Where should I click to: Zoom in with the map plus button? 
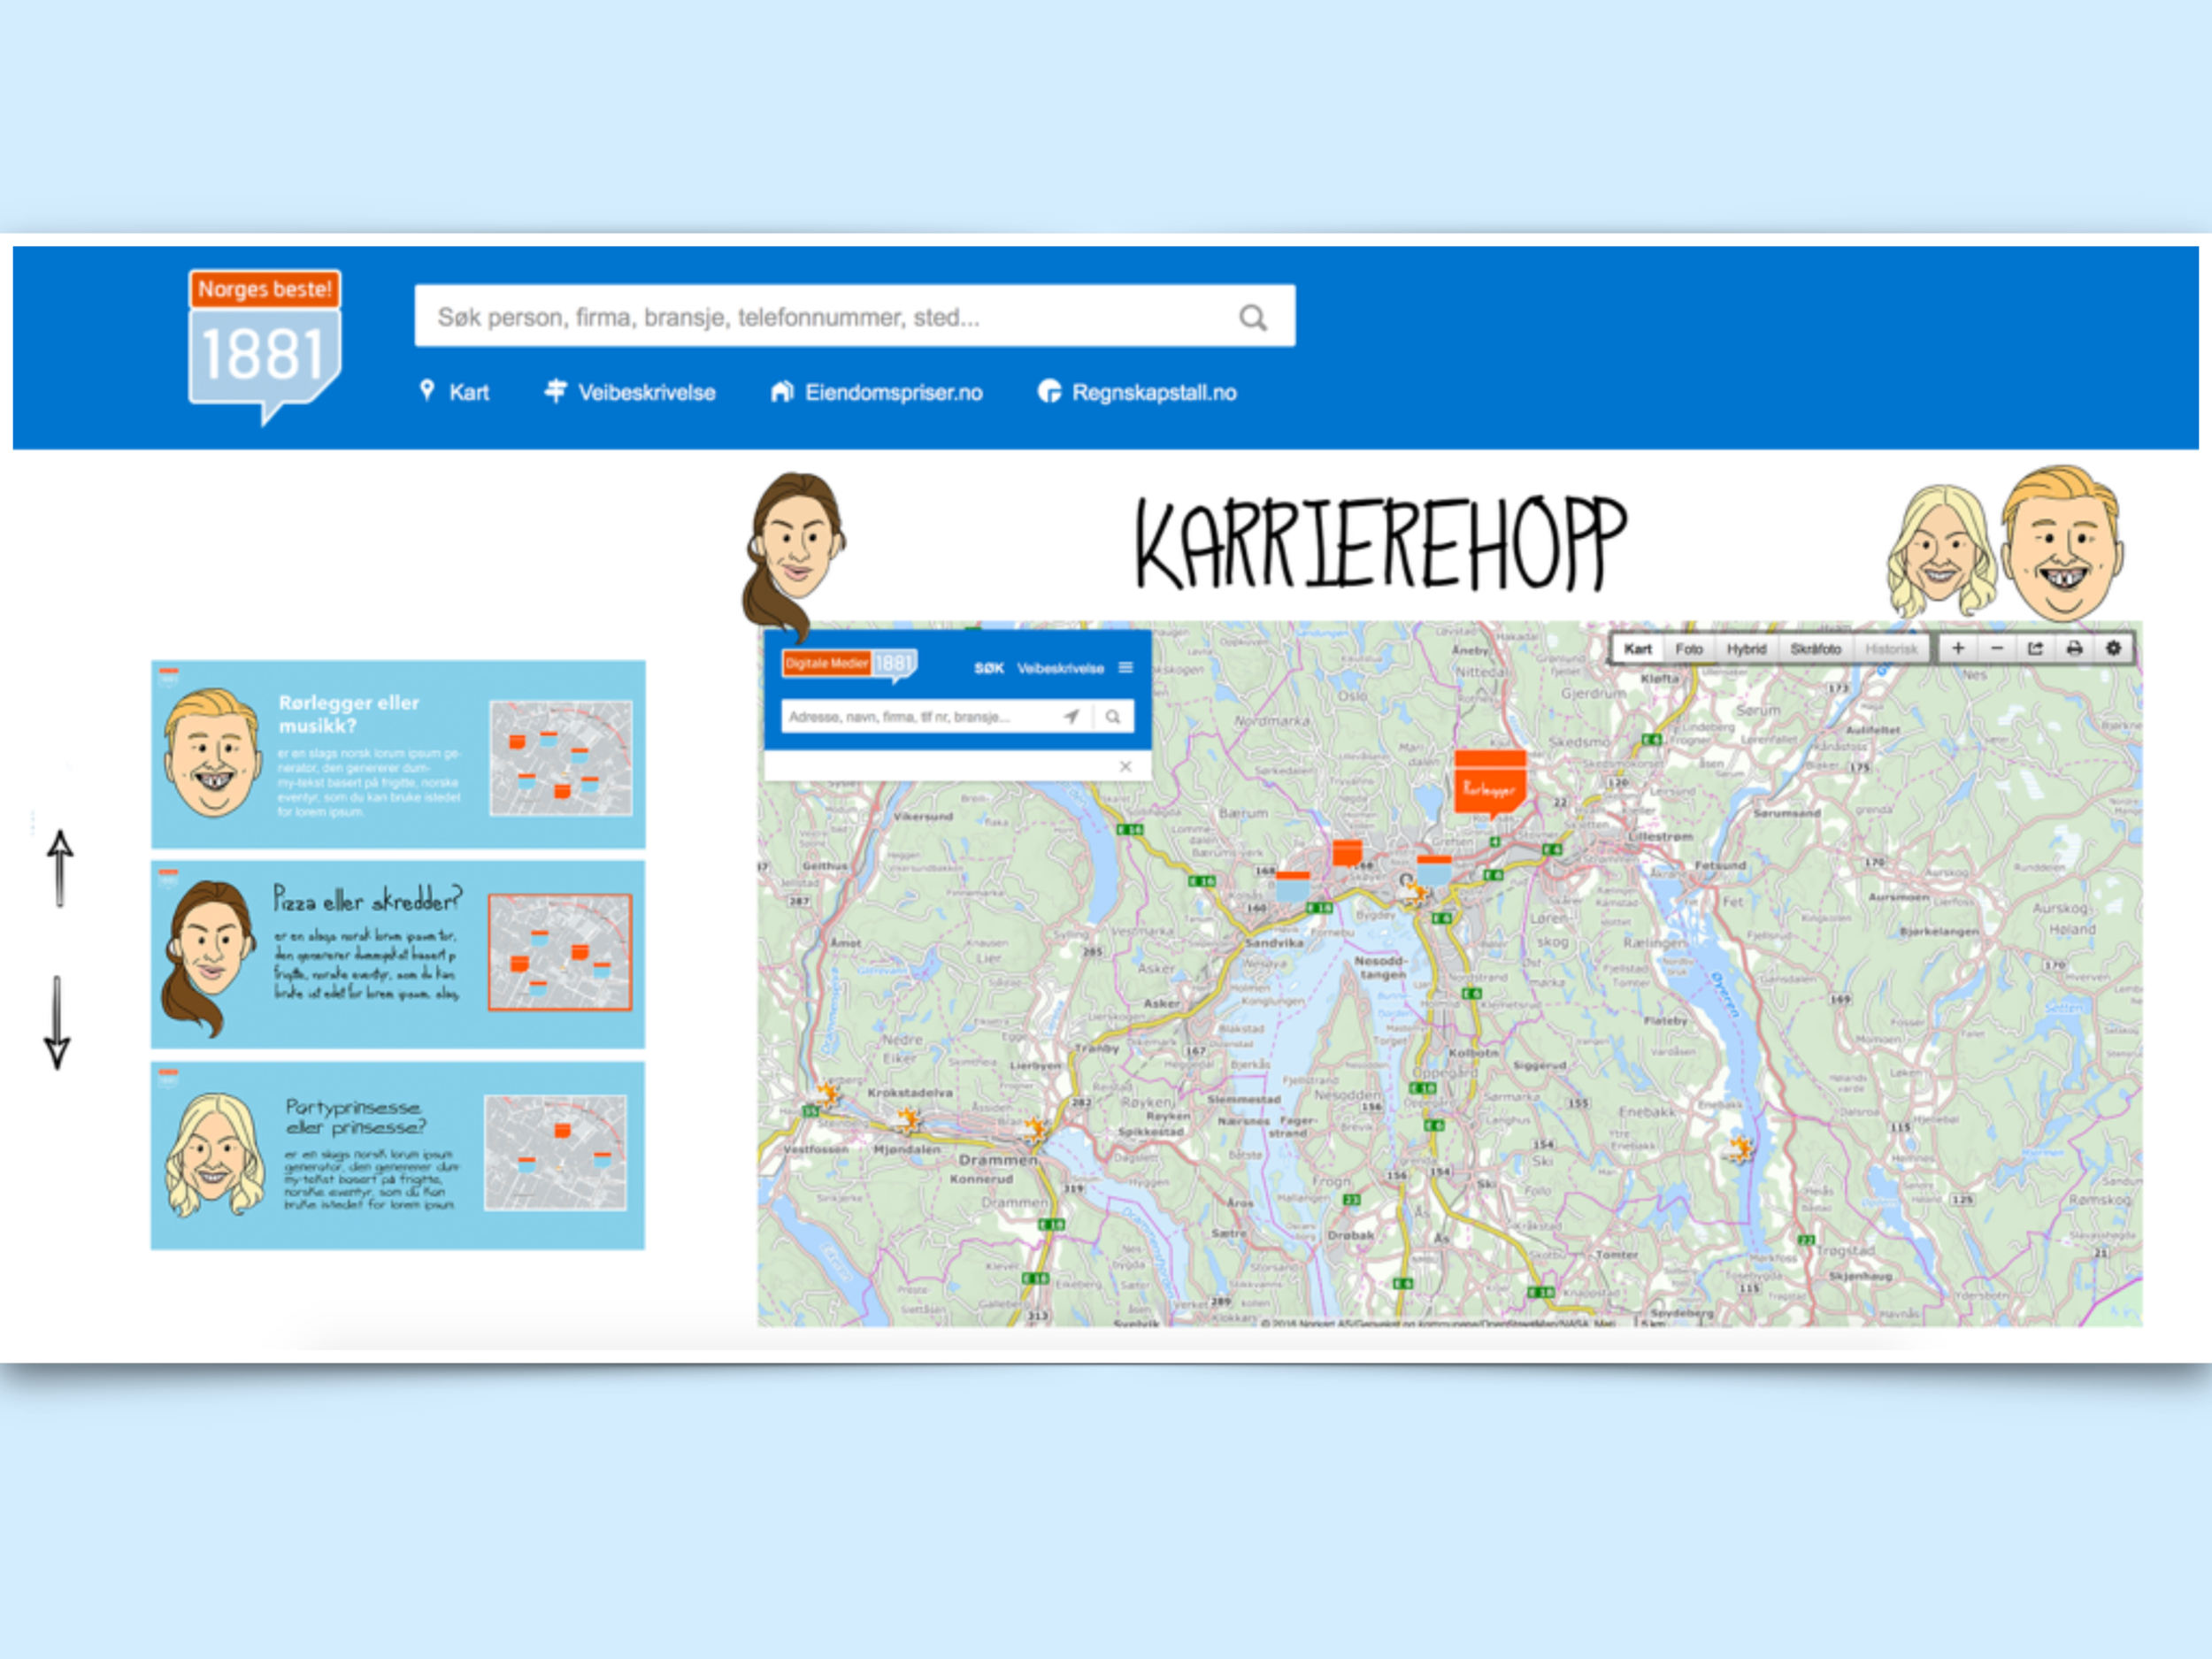pos(1958,648)
